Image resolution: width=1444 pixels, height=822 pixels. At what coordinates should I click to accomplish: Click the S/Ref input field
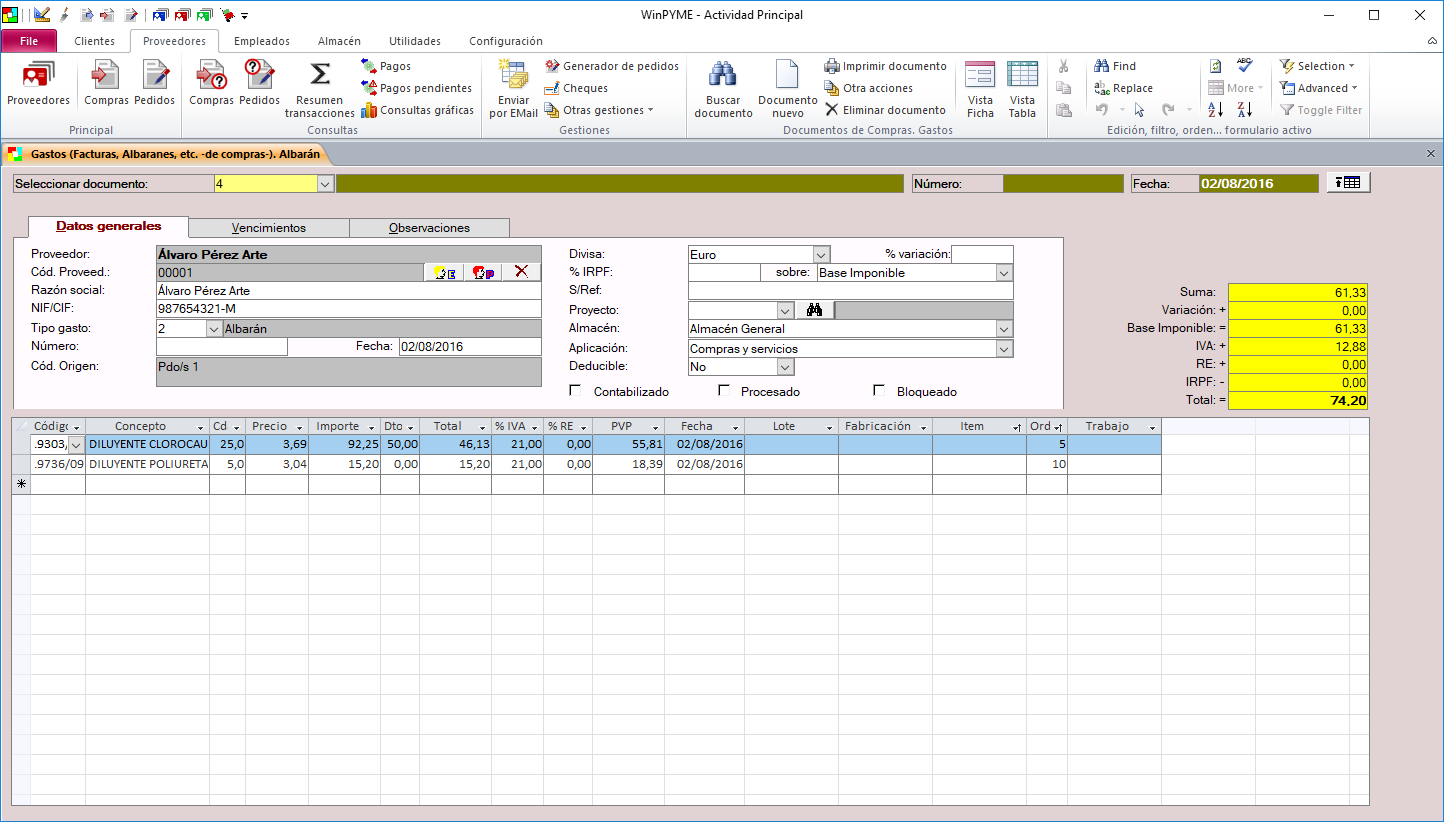(x=850, y=291)
